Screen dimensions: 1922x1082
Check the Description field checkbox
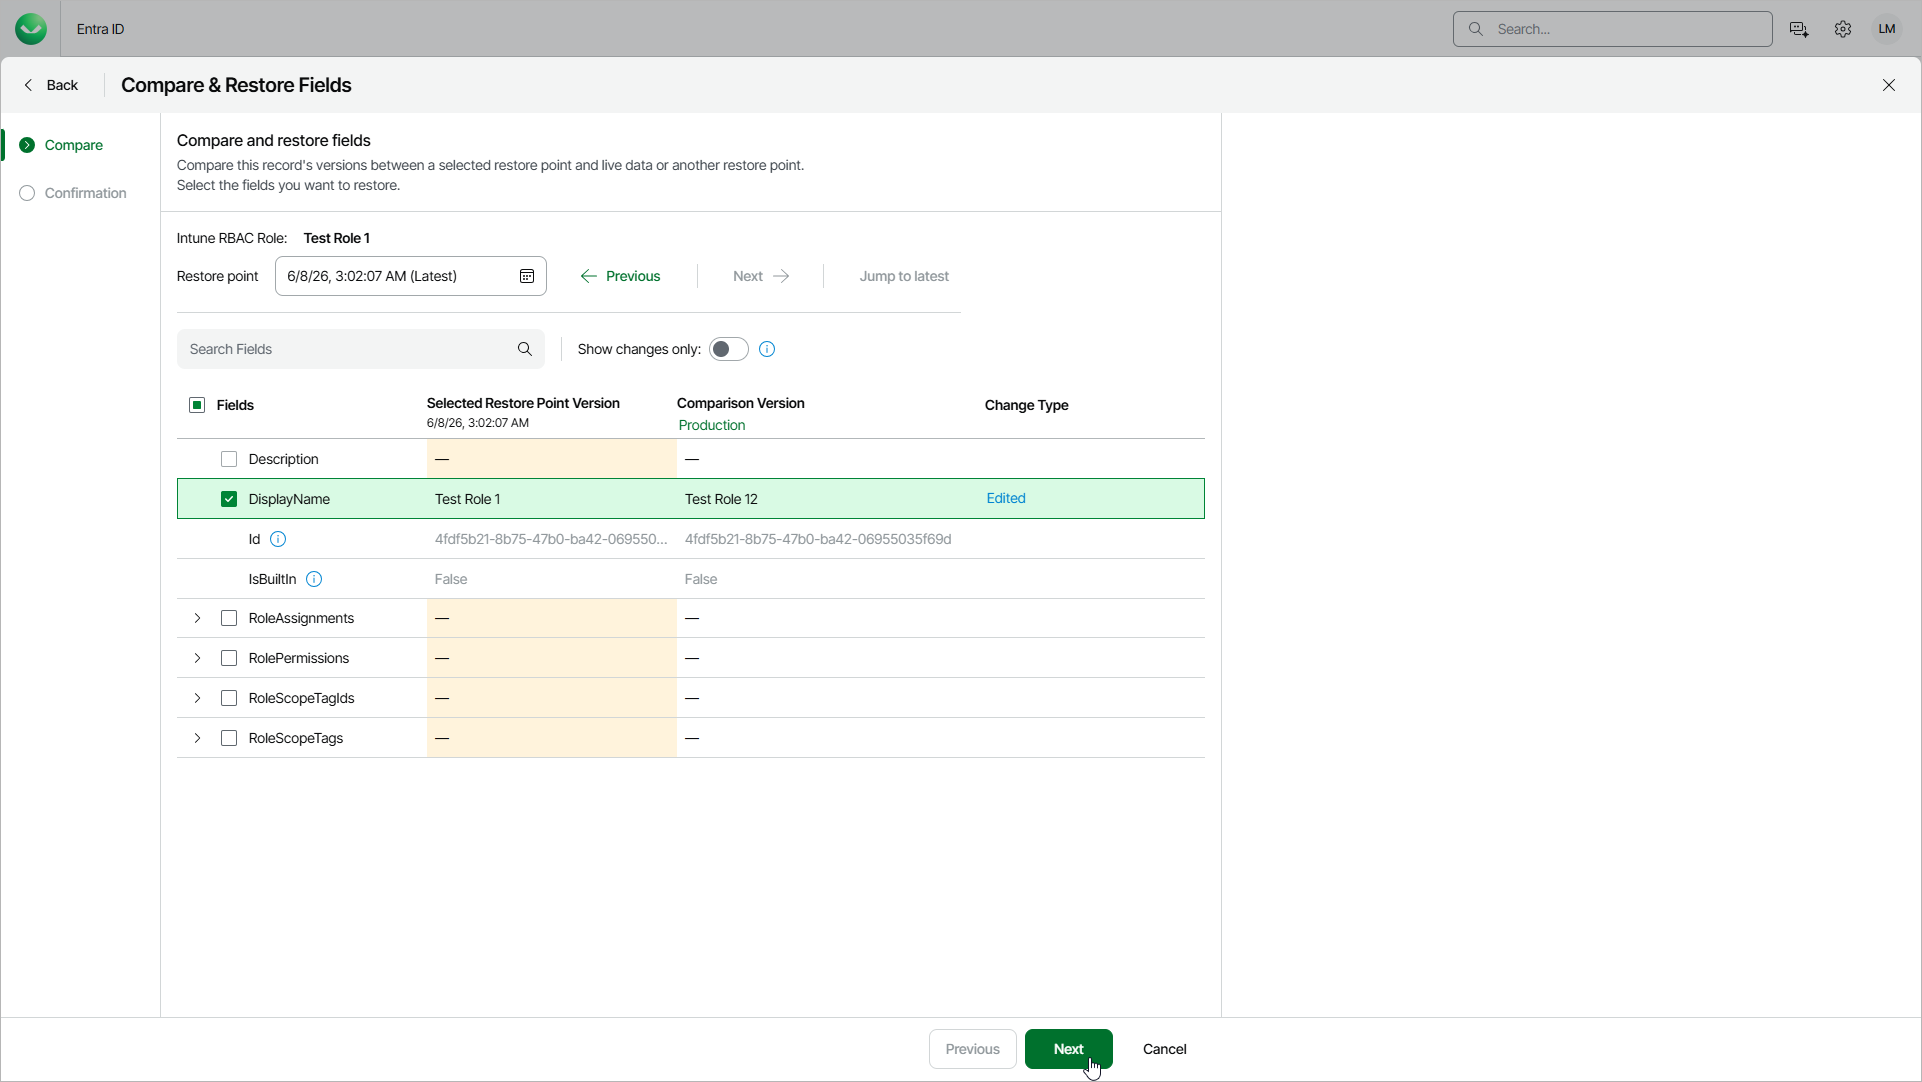coord(229,459)
